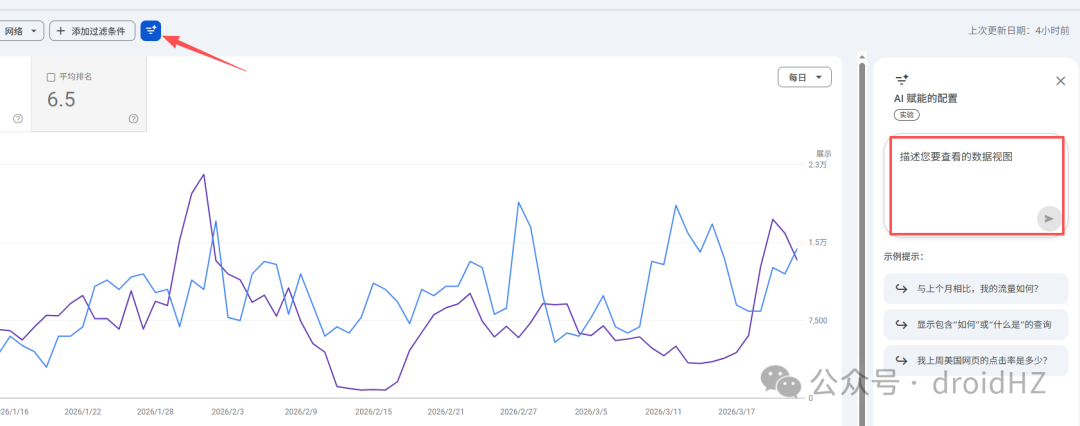This screenshot has width=1080, height=426.
Task: Close the AI 赋能的配置 panel
Action: coord(1061,81)
